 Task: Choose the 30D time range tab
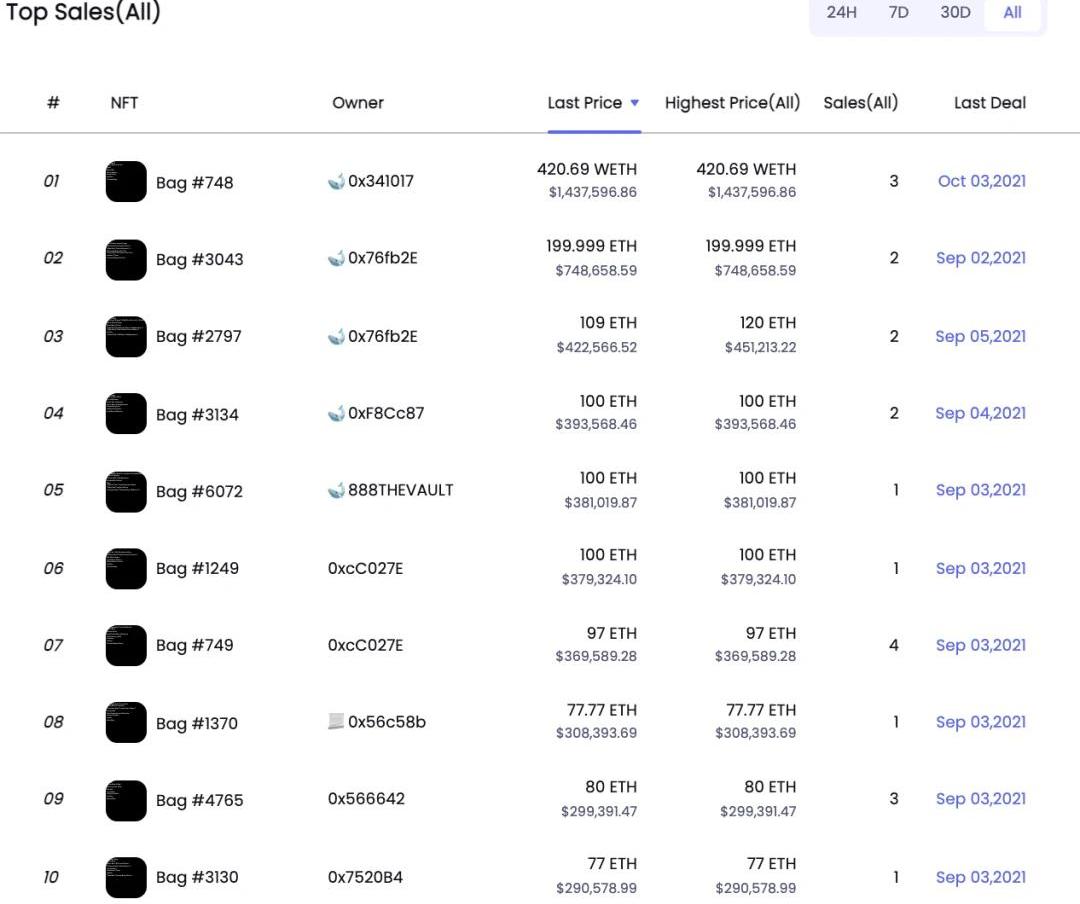(955, 13)
